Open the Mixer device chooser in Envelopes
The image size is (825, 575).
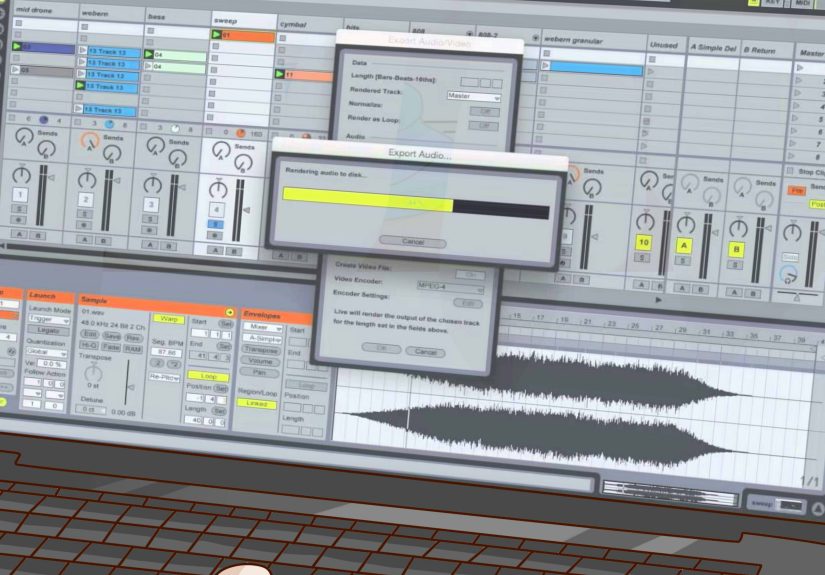click(x=263, y=327)
